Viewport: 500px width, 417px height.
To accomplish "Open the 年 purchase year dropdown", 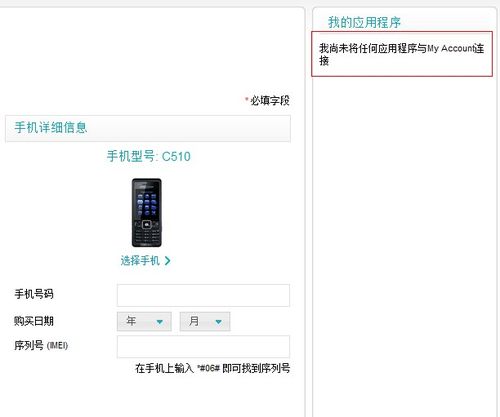I will tap(144, 321).
